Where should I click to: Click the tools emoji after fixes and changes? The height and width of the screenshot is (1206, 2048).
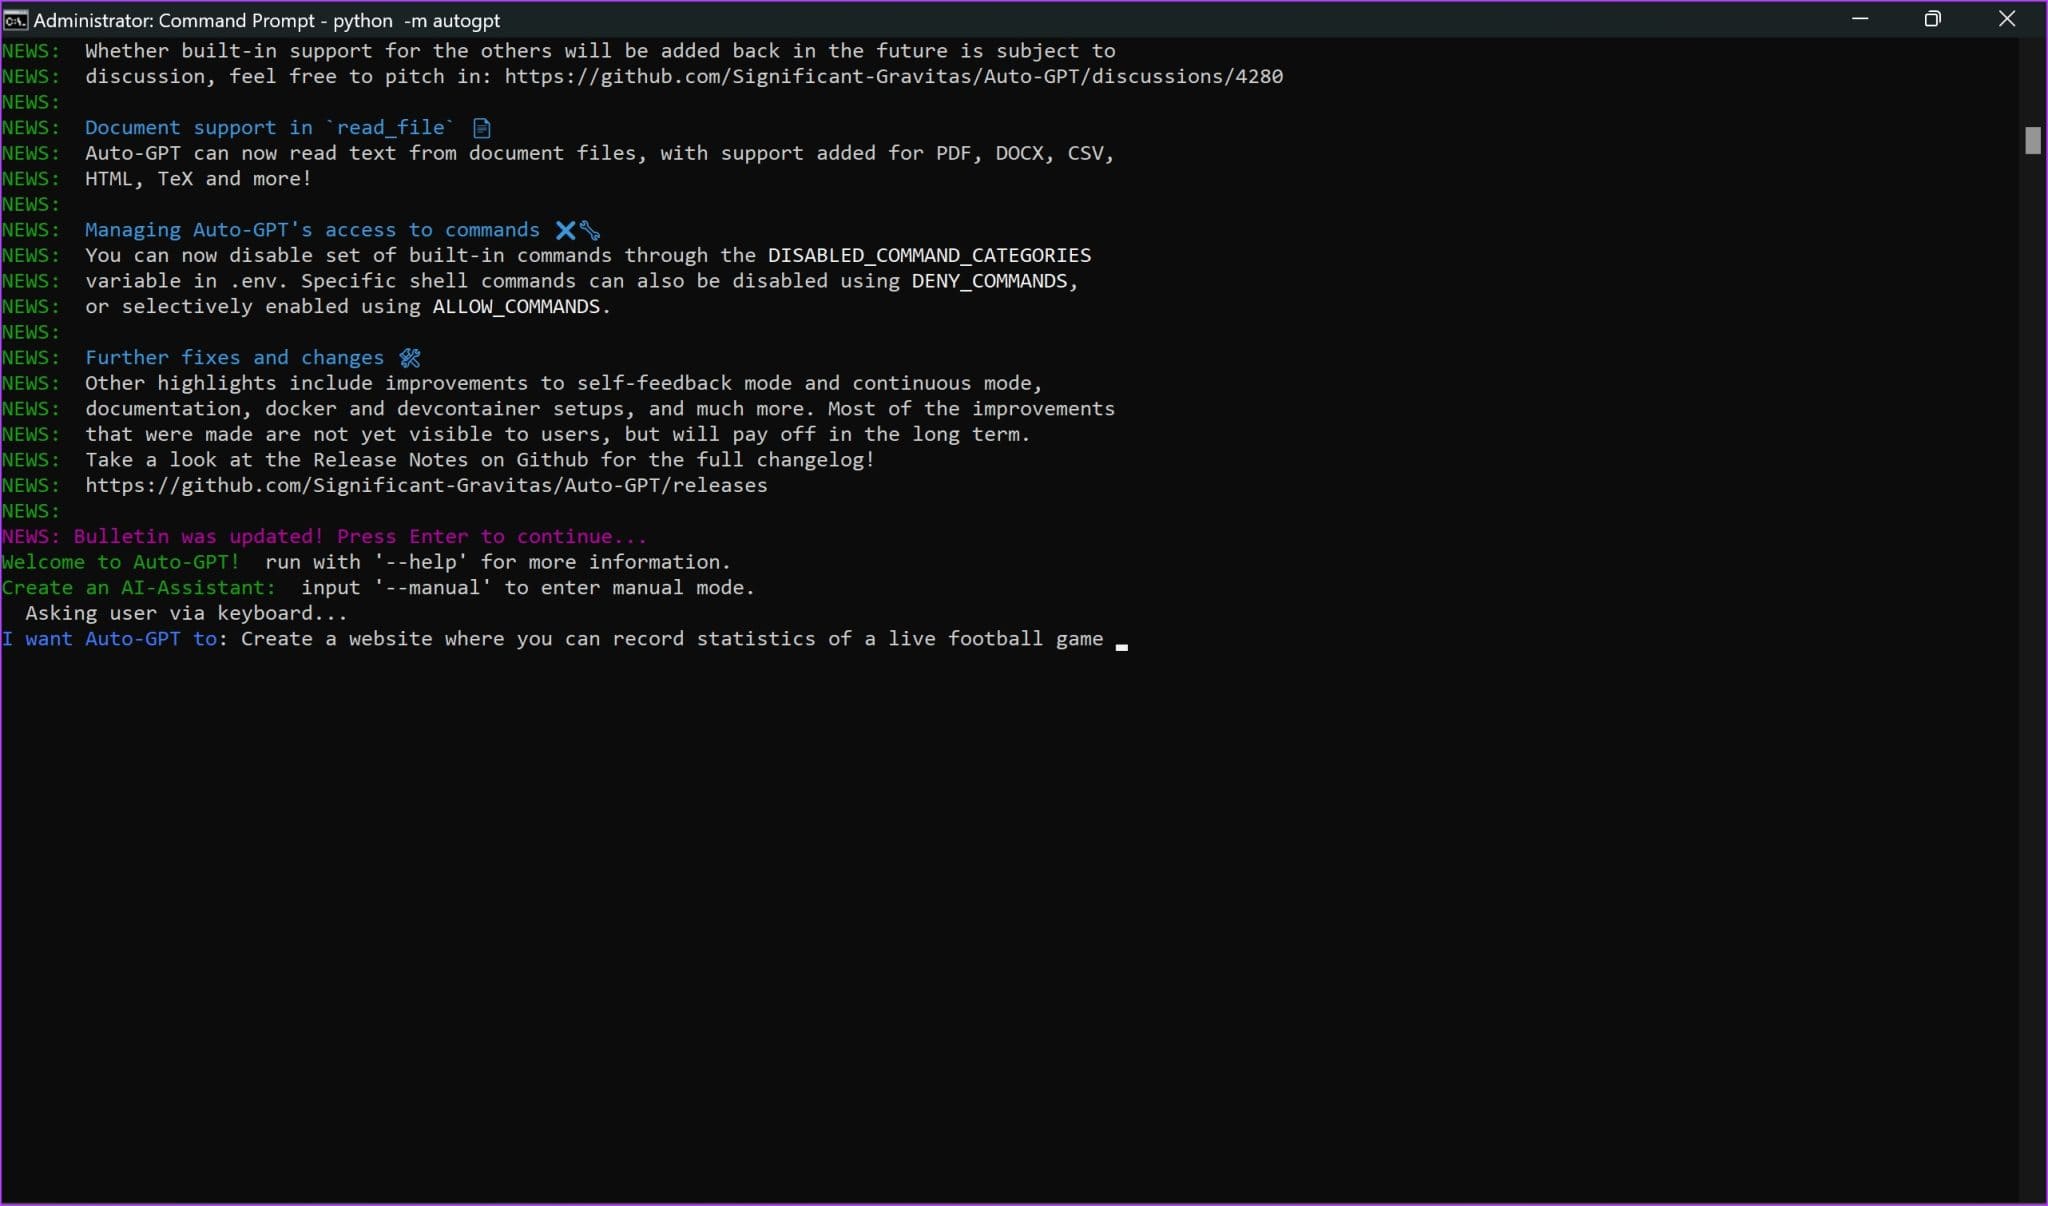(410, 358)
